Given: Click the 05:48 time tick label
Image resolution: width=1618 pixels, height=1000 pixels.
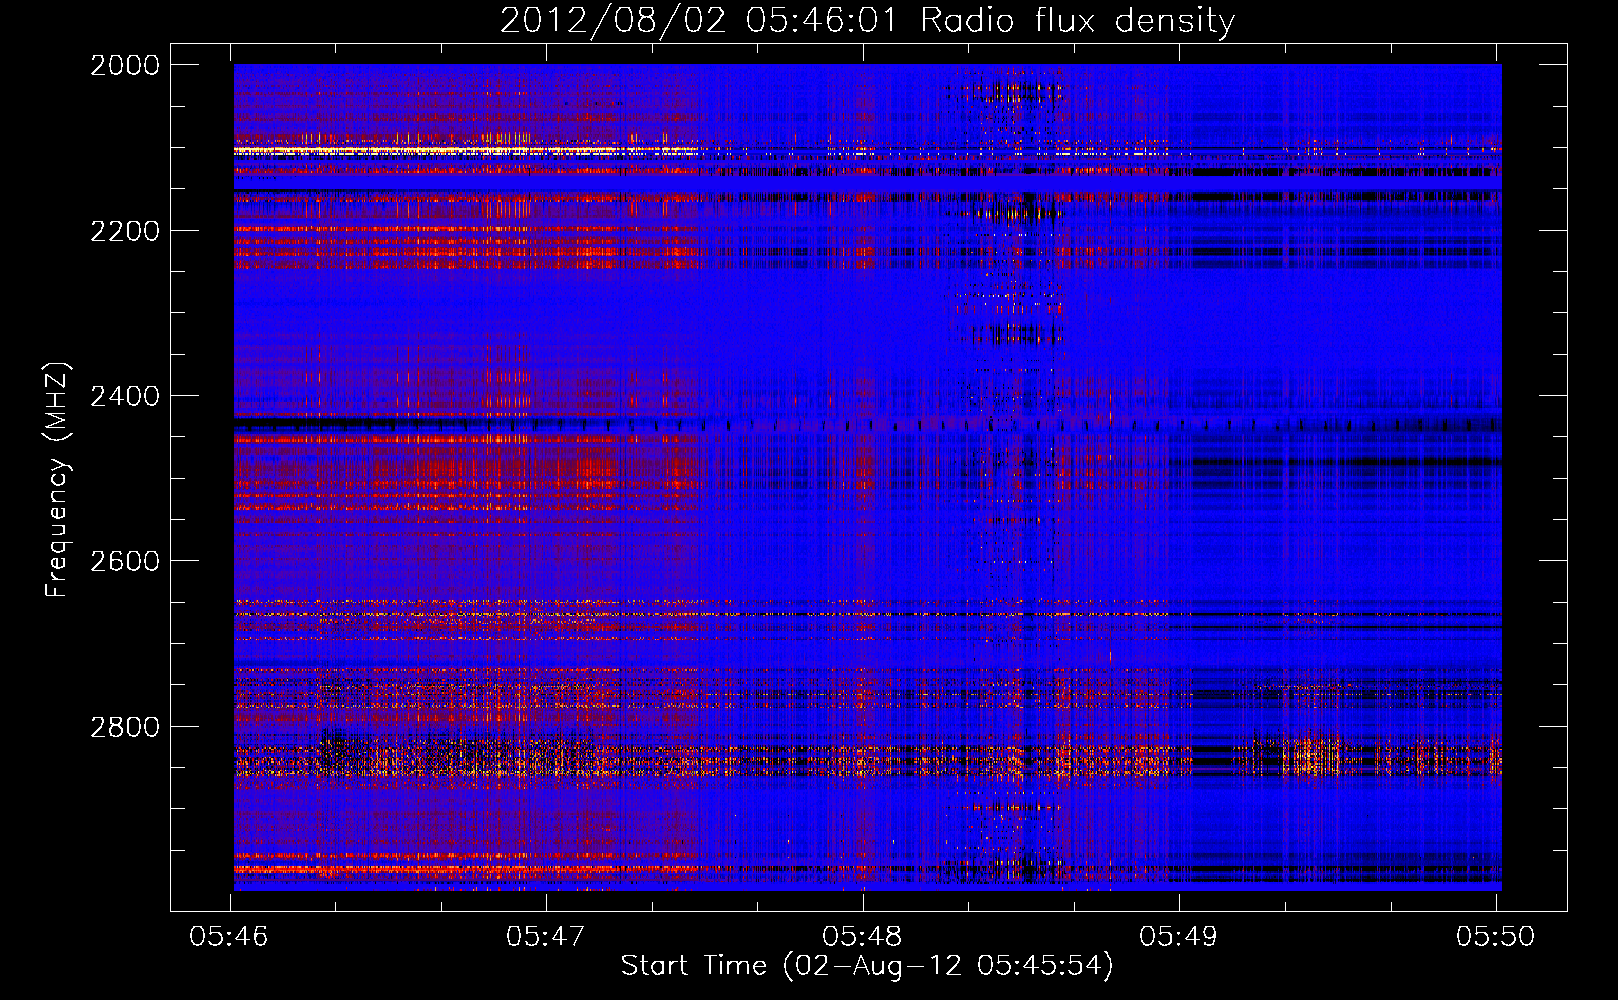Looking at the screenshot, I should click(x=862, y=936).
